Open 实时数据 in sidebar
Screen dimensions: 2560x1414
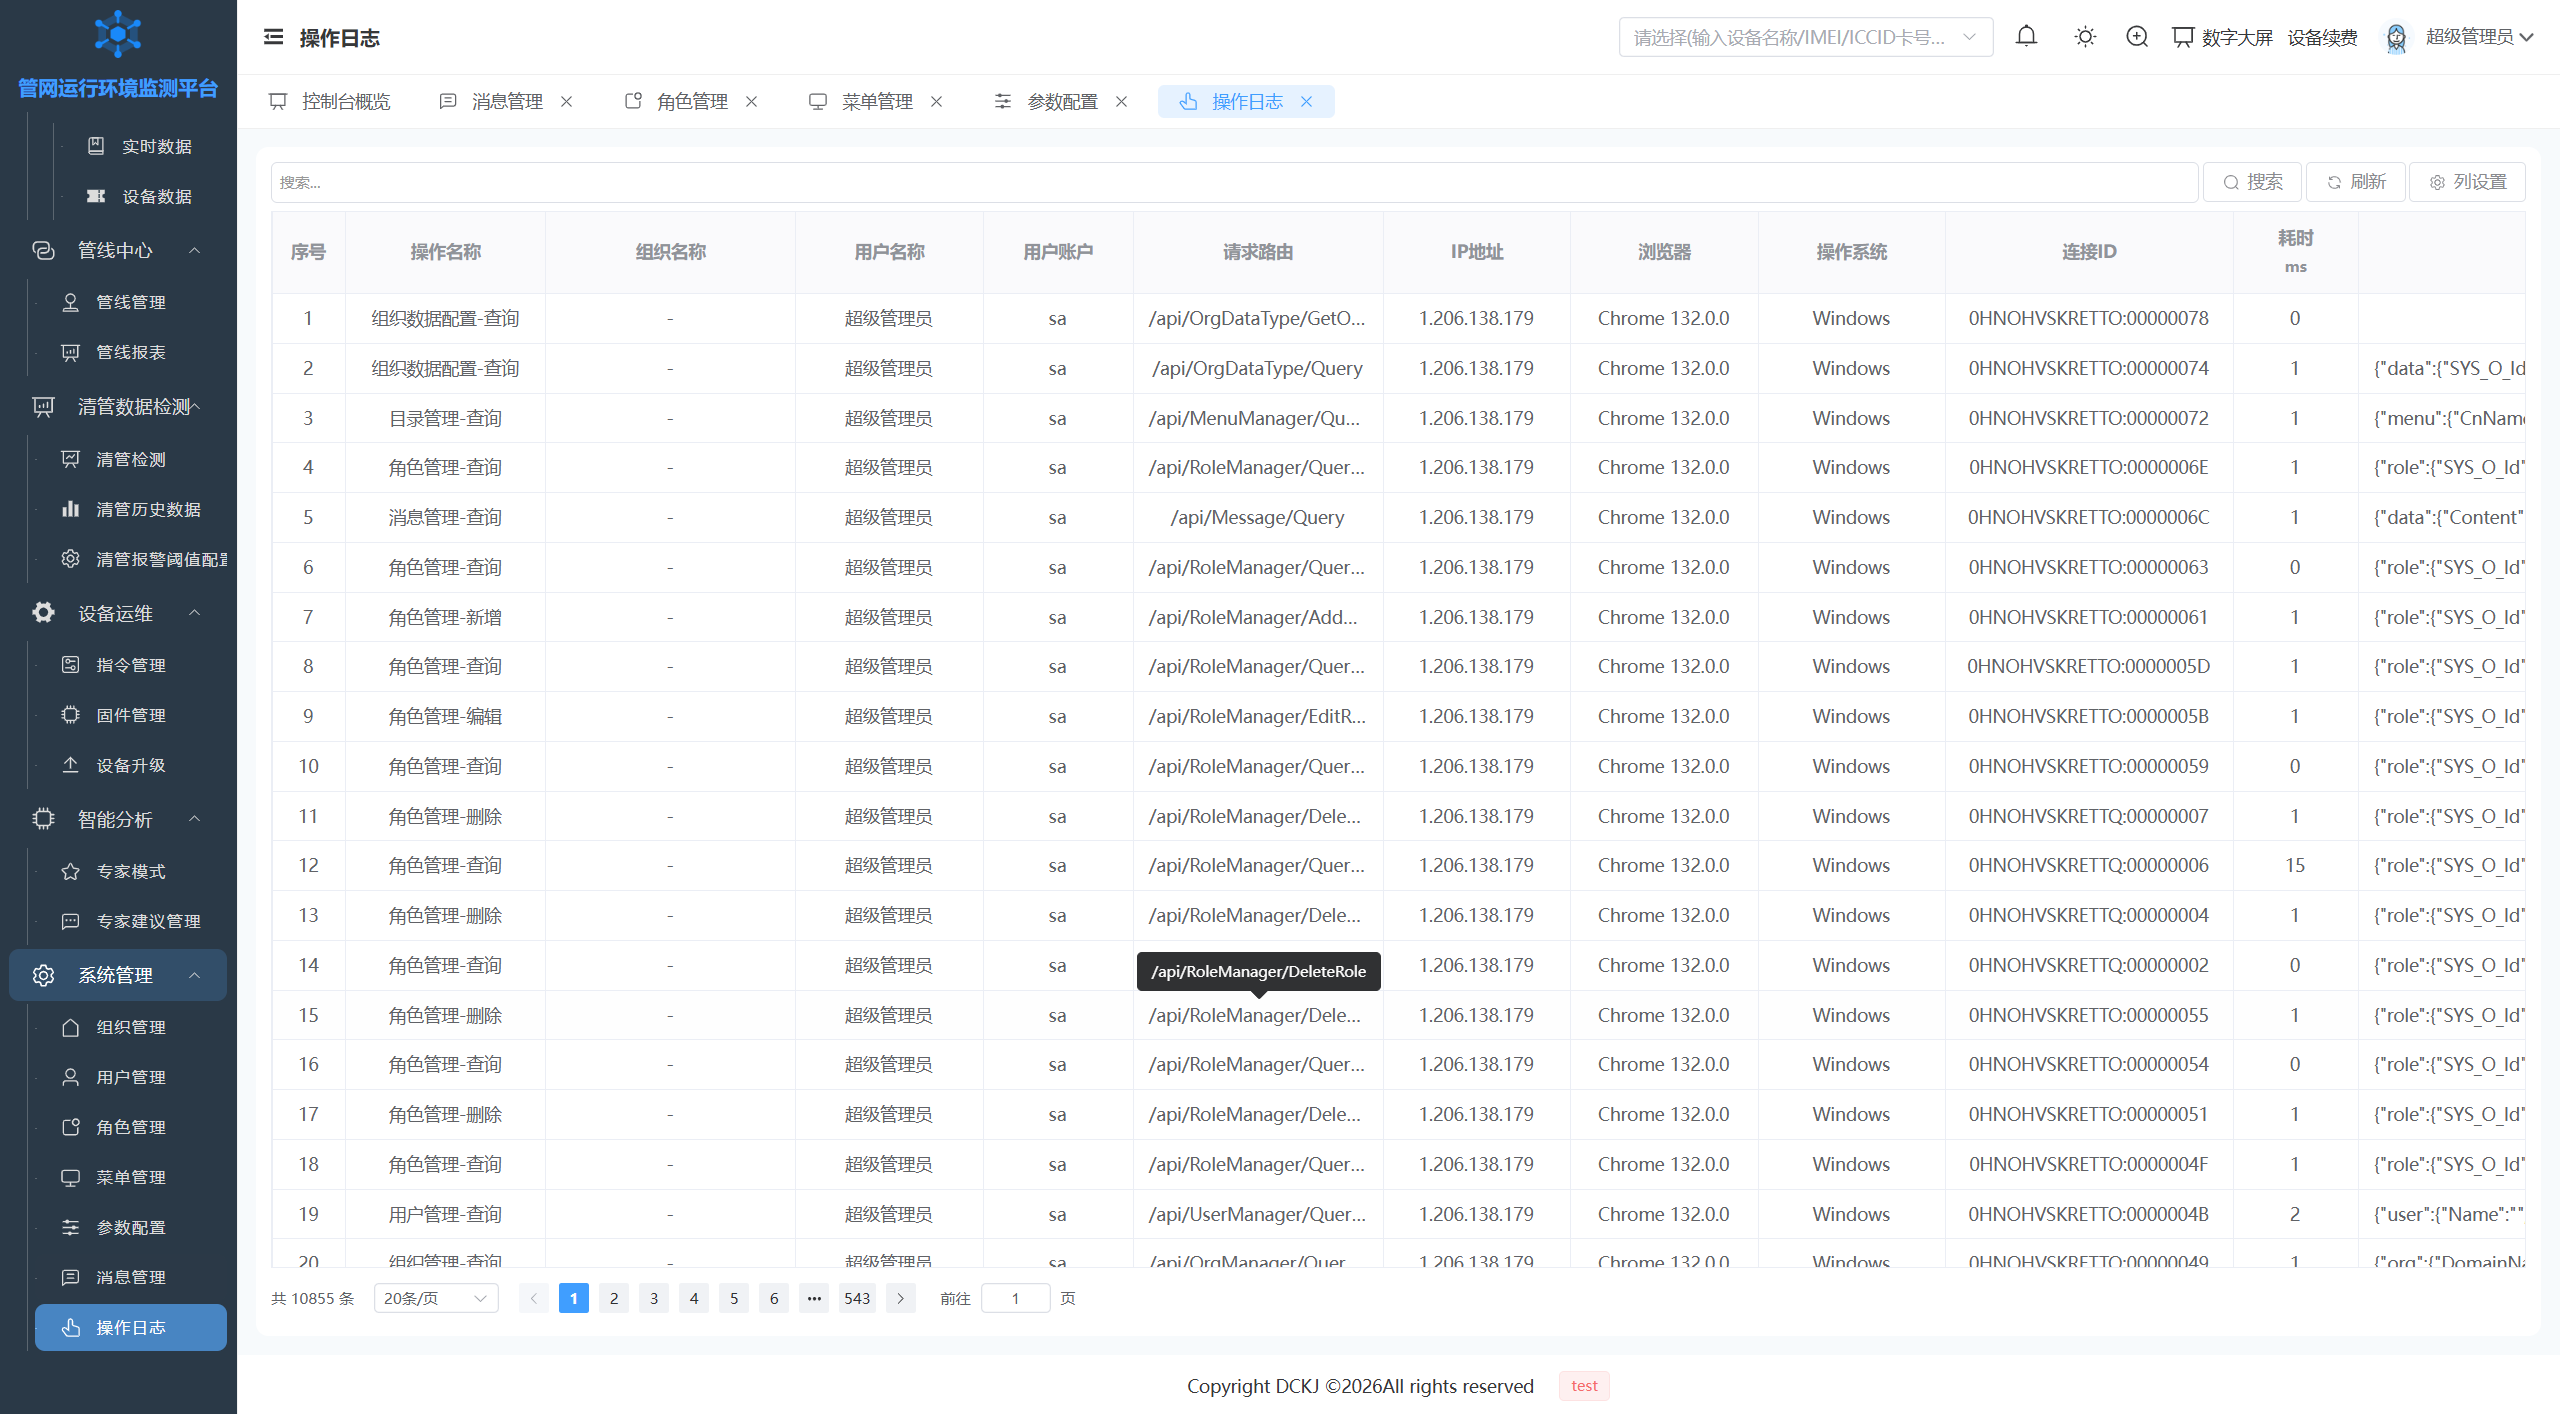point(140,147)
